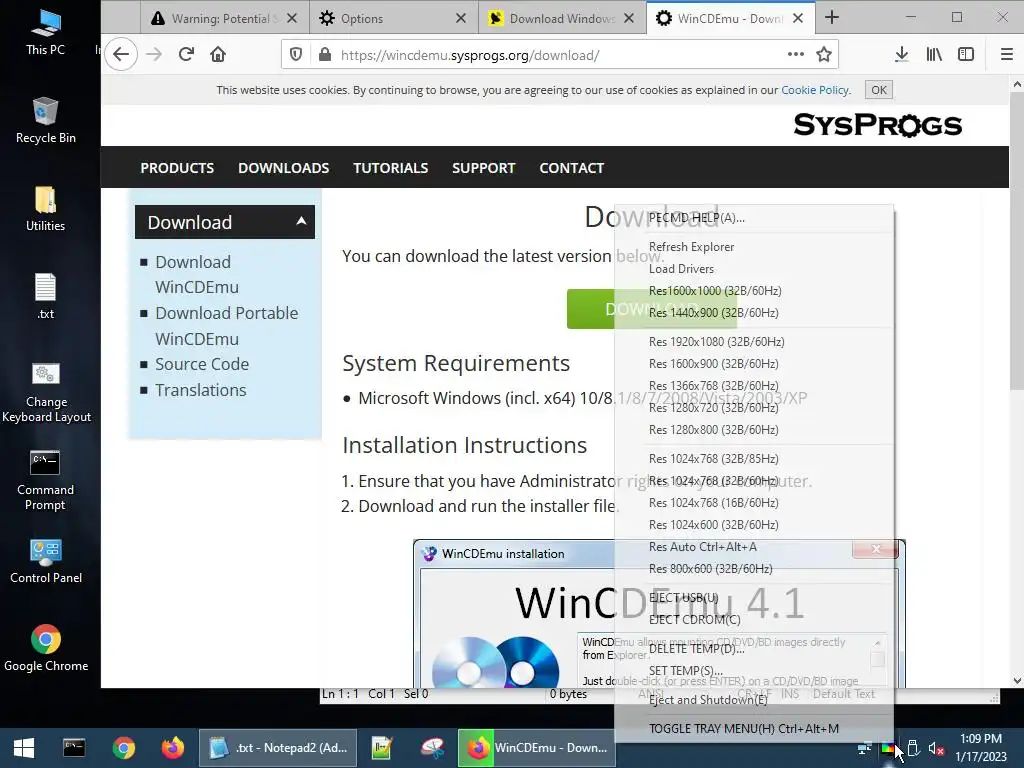This screenshot has width=1024, height=768.
Task: Bookmark this page with star icon
Action: coord(824,54)
